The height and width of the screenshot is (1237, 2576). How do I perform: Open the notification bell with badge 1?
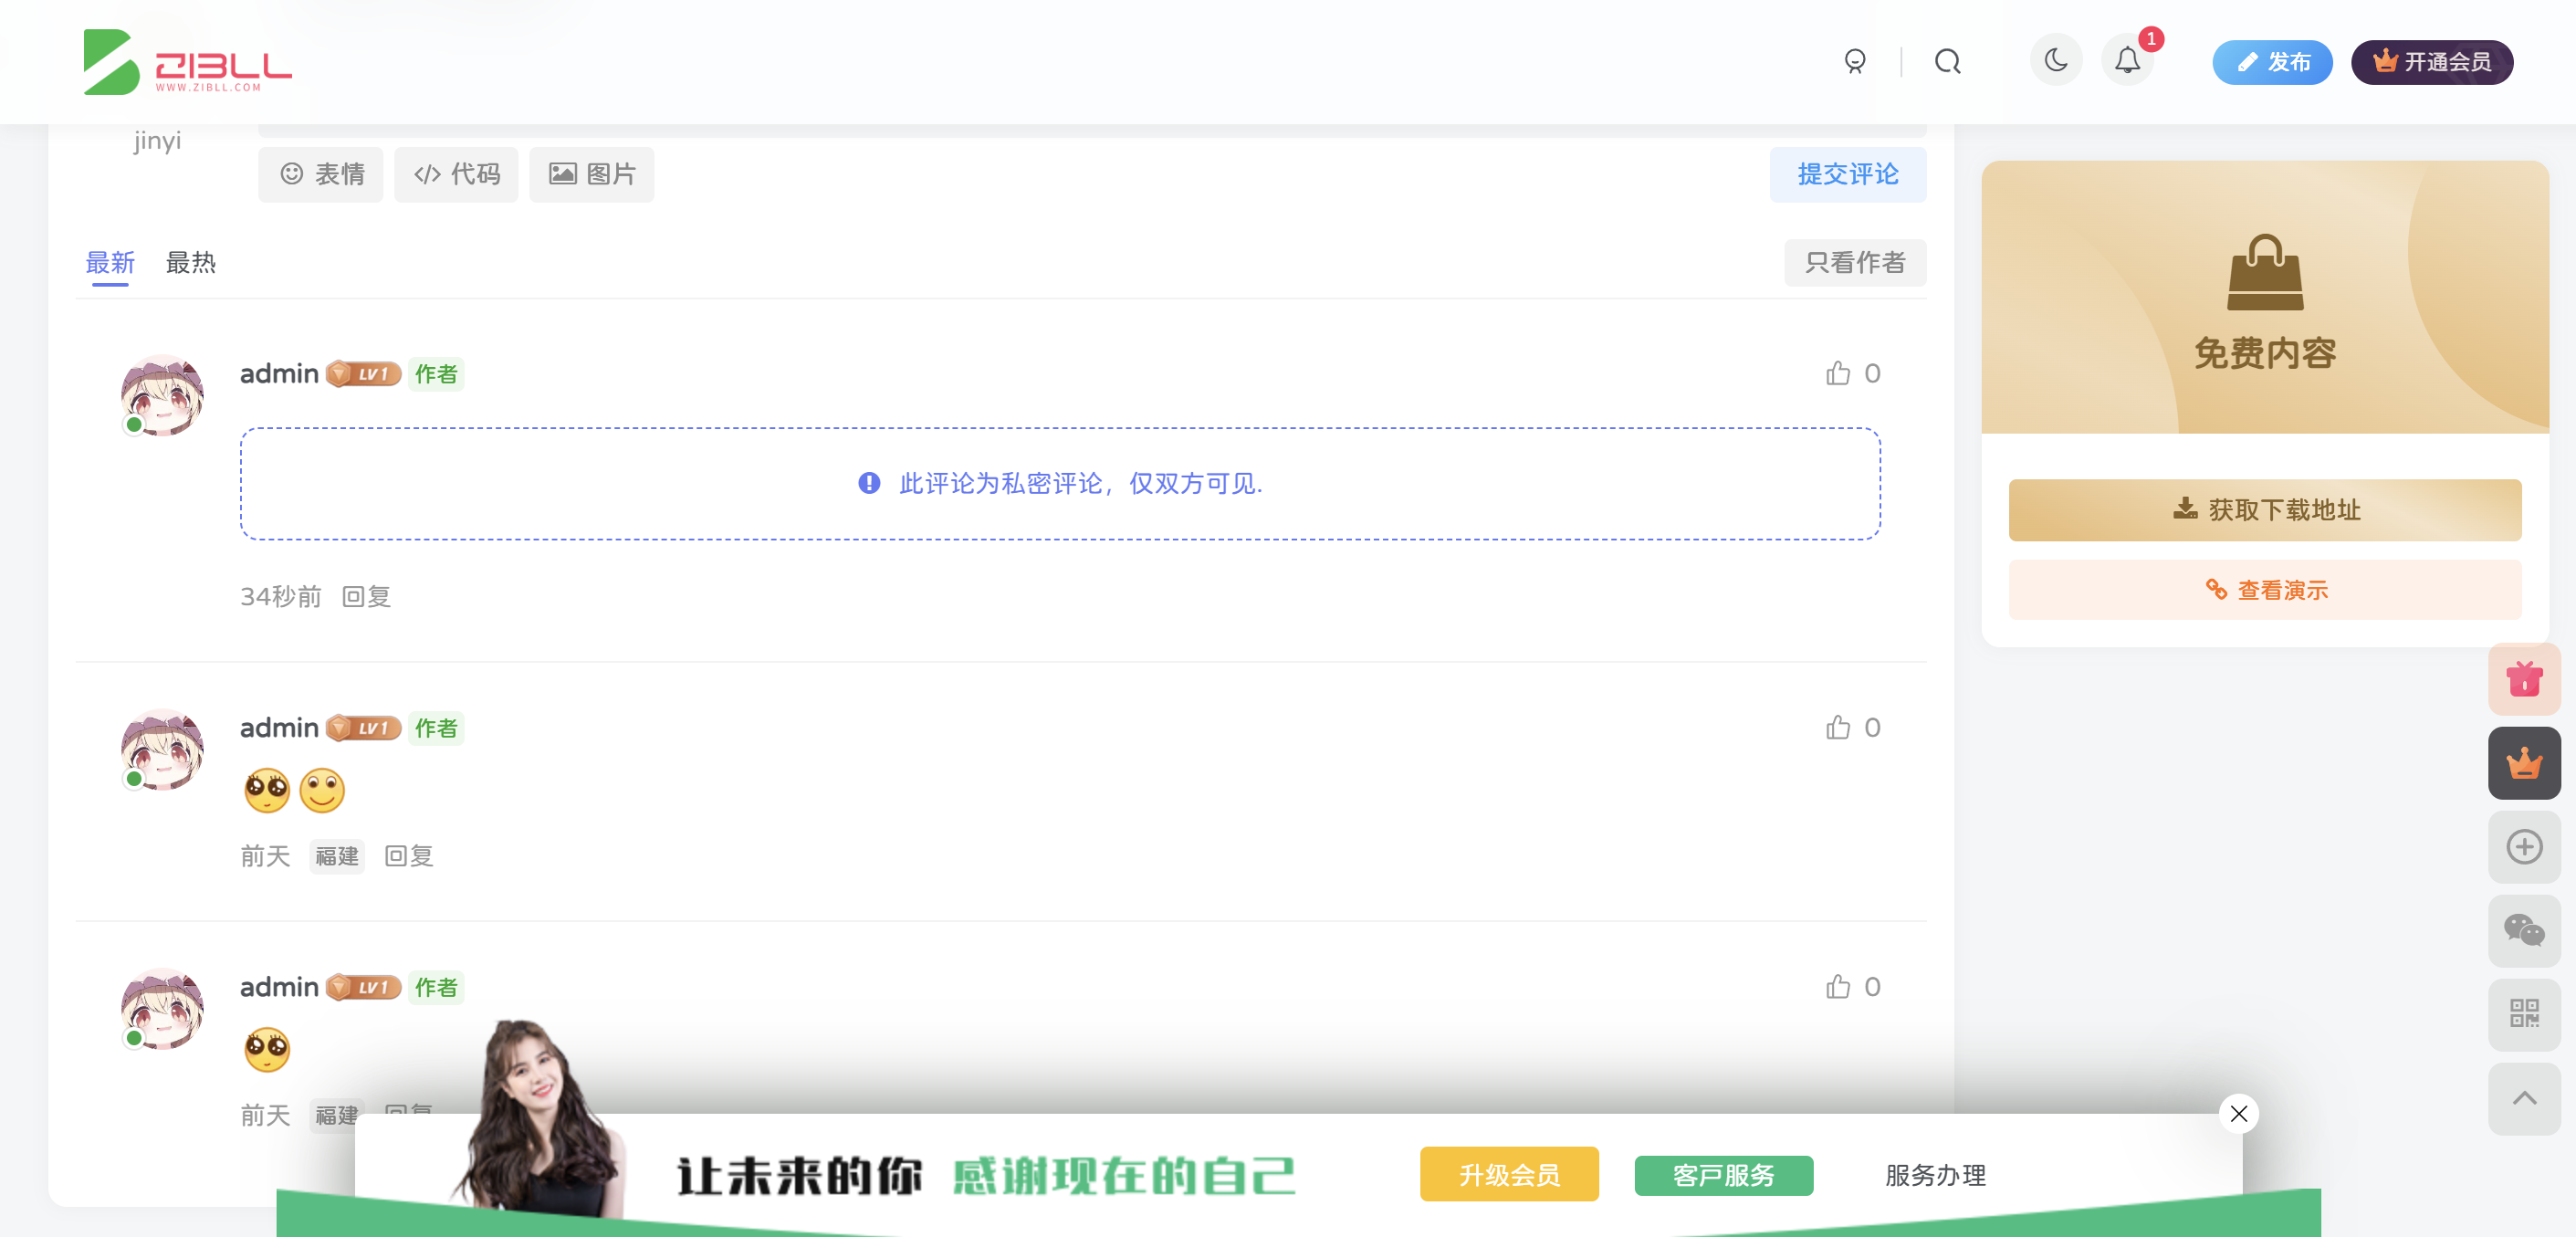click(2128, 60)
